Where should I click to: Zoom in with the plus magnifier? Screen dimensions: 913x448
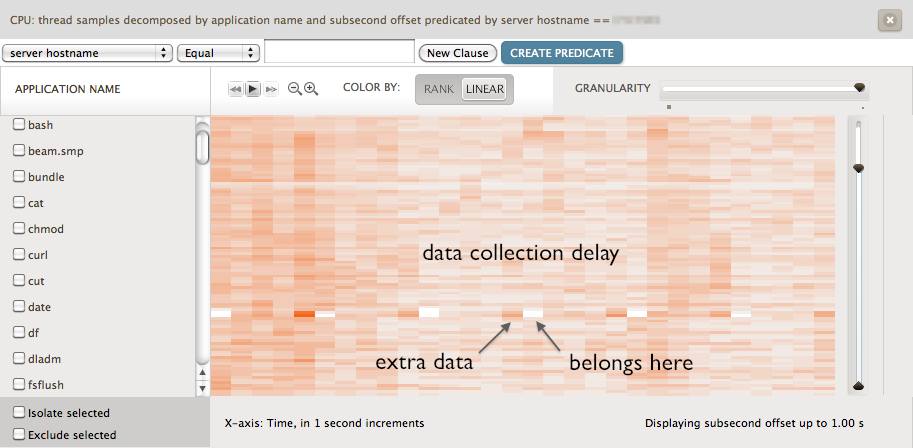(311, 89)
